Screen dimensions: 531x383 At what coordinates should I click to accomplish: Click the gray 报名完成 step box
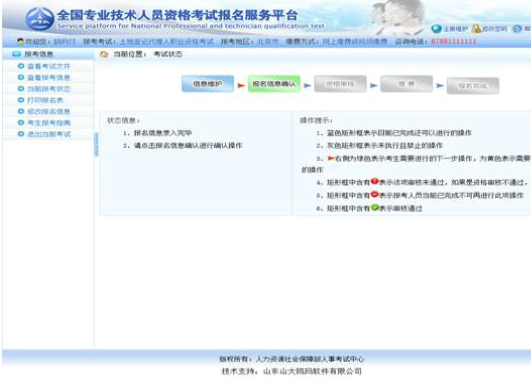(x=473, y=86)
